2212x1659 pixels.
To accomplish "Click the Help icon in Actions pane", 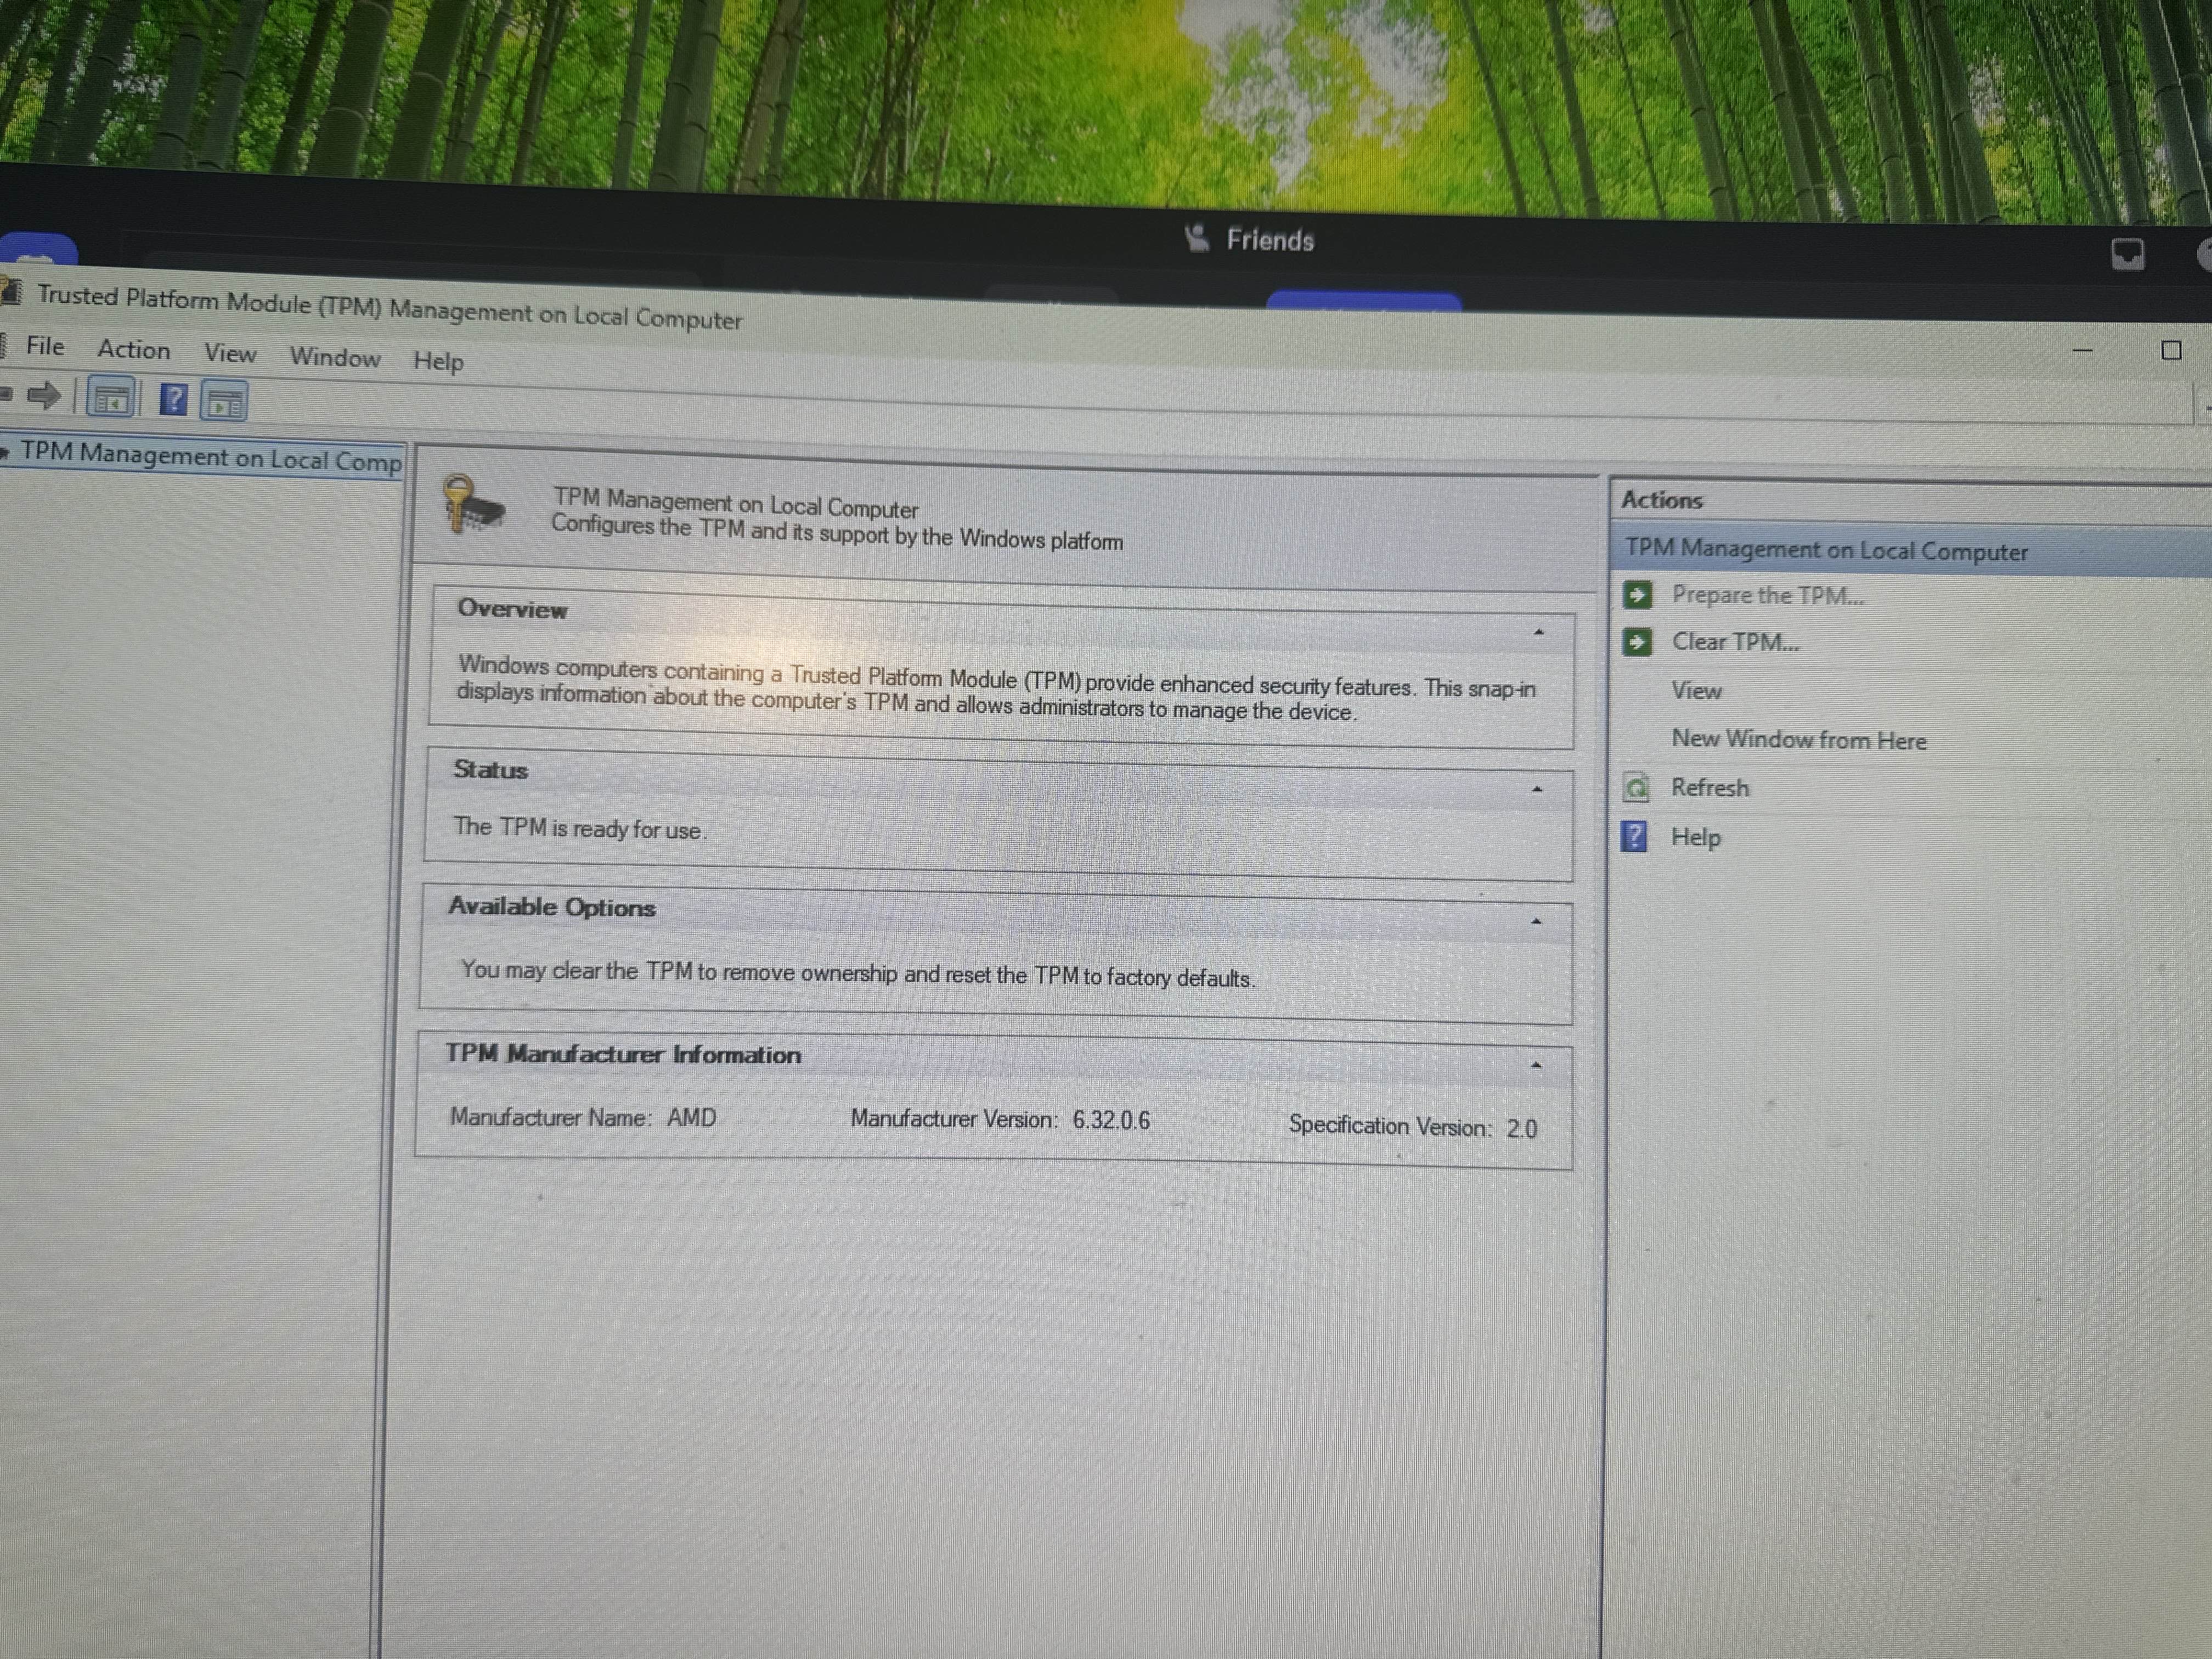I will (1634, 836).
